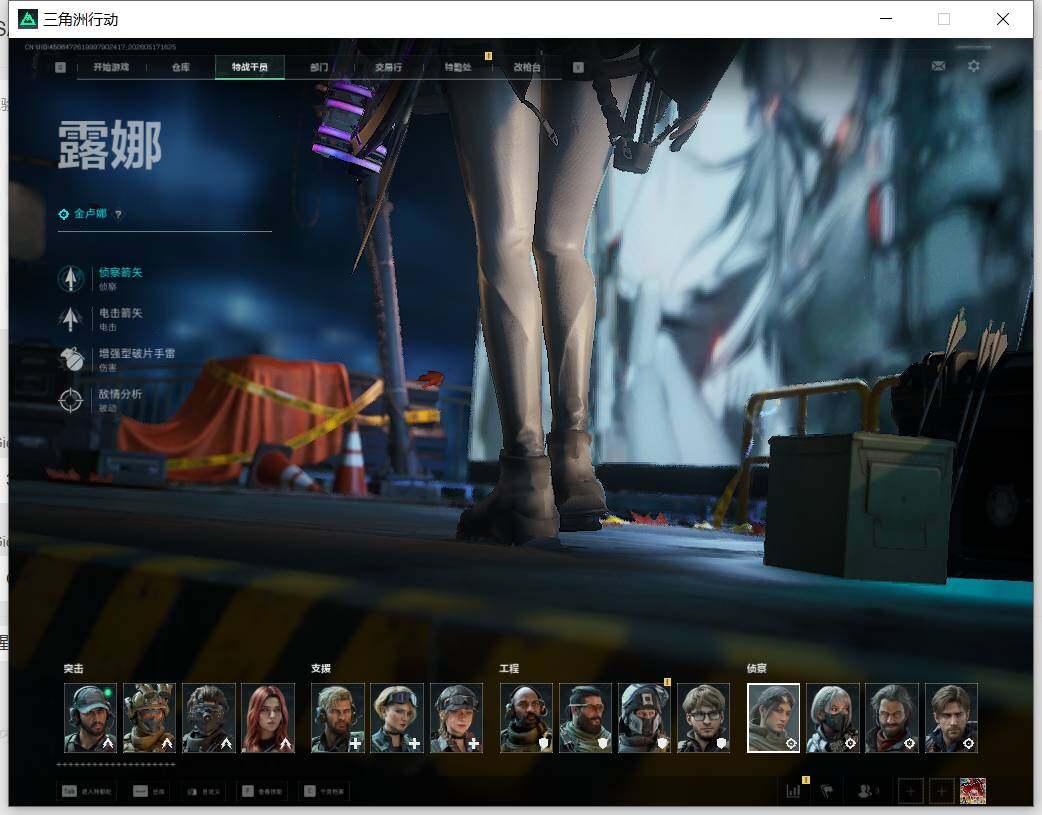Image resolution: width=1042 pixels, height=815 pixels.
Task: Select blond bearded support operator with headset
Action: 338,718
